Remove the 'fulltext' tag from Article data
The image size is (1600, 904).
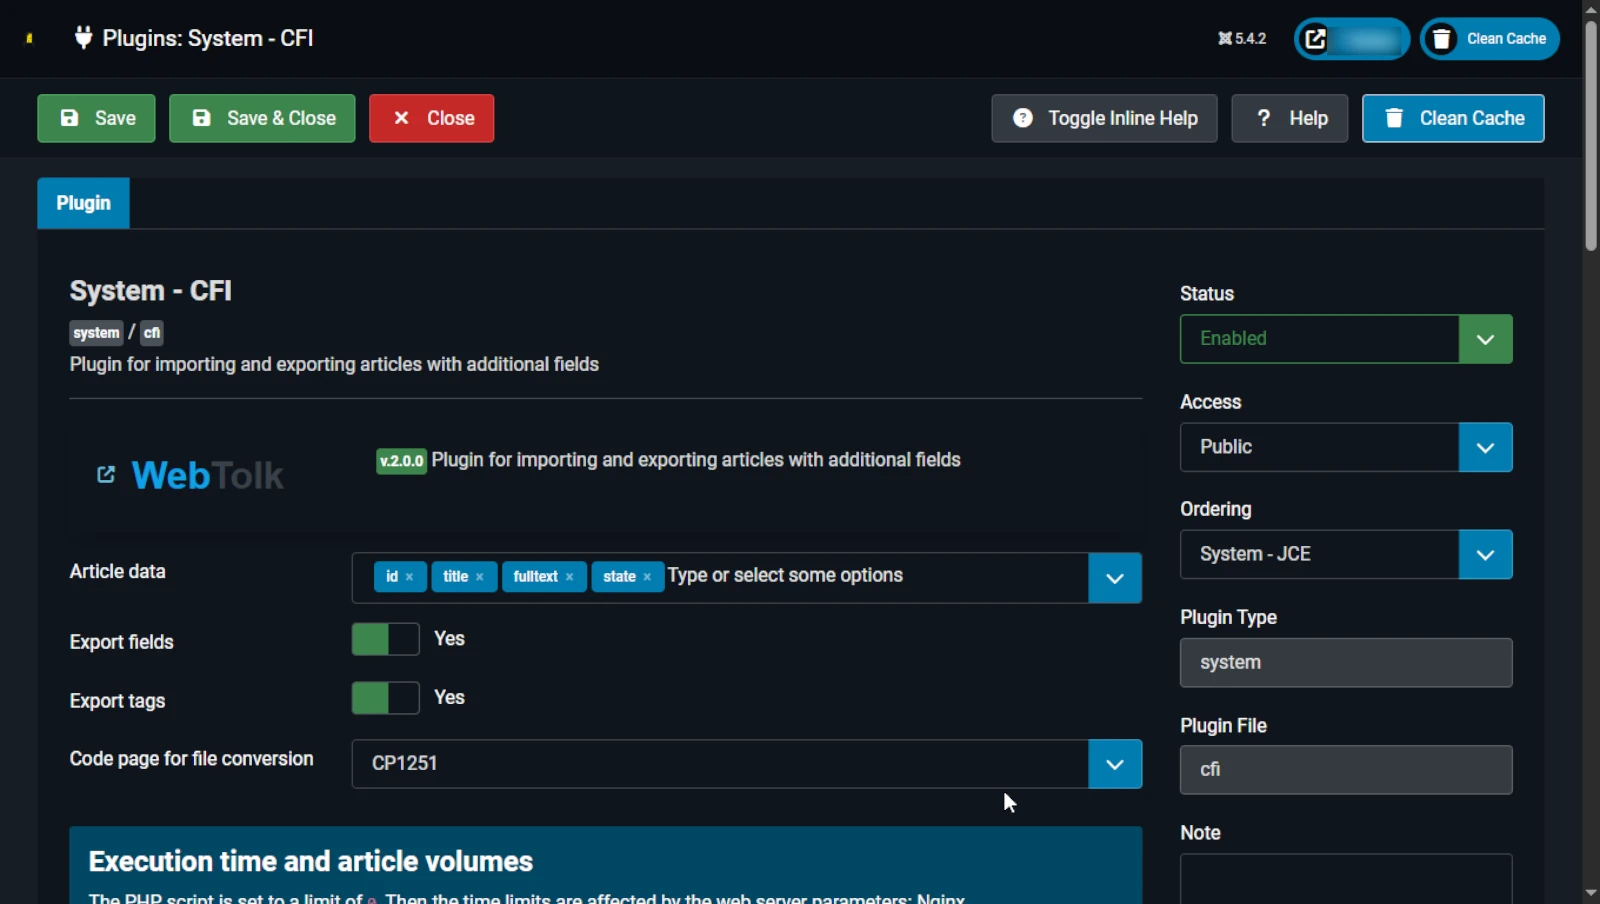tap(570, 577)
